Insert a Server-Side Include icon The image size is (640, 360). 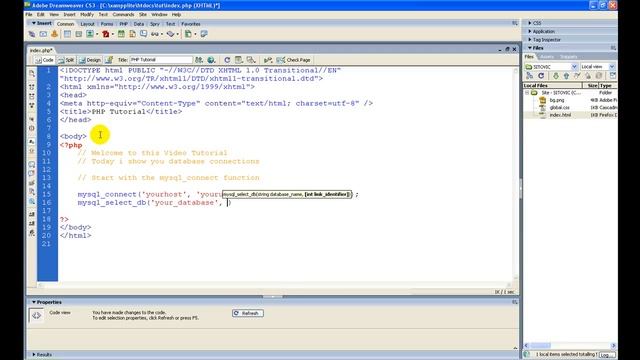pos(133,34)
